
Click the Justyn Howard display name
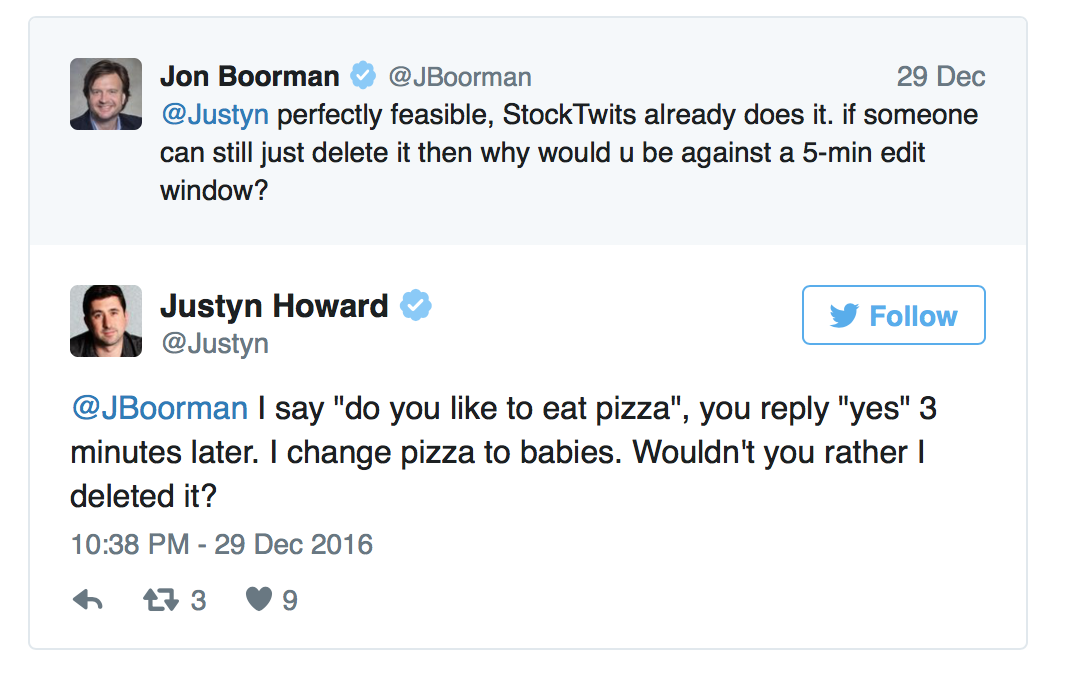[274, 306]
